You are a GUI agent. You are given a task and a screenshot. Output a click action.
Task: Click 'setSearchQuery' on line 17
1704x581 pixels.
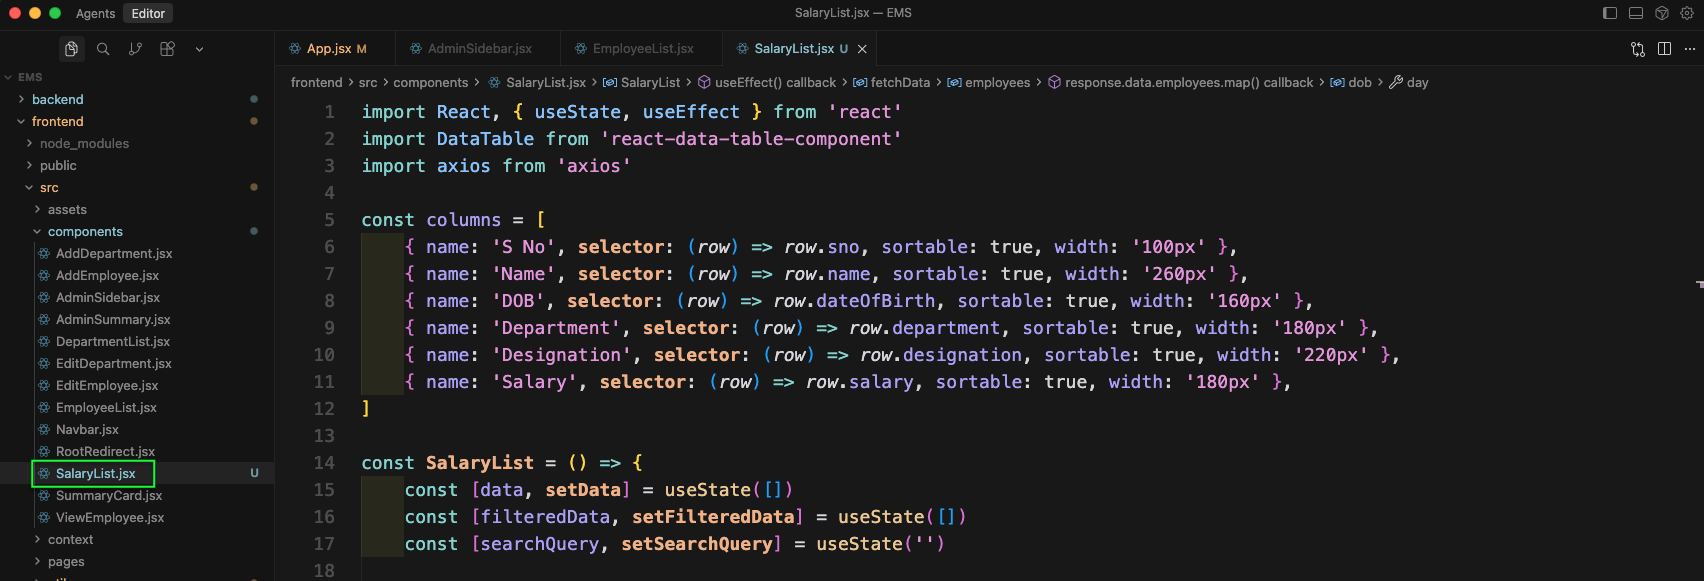point(697,544)
